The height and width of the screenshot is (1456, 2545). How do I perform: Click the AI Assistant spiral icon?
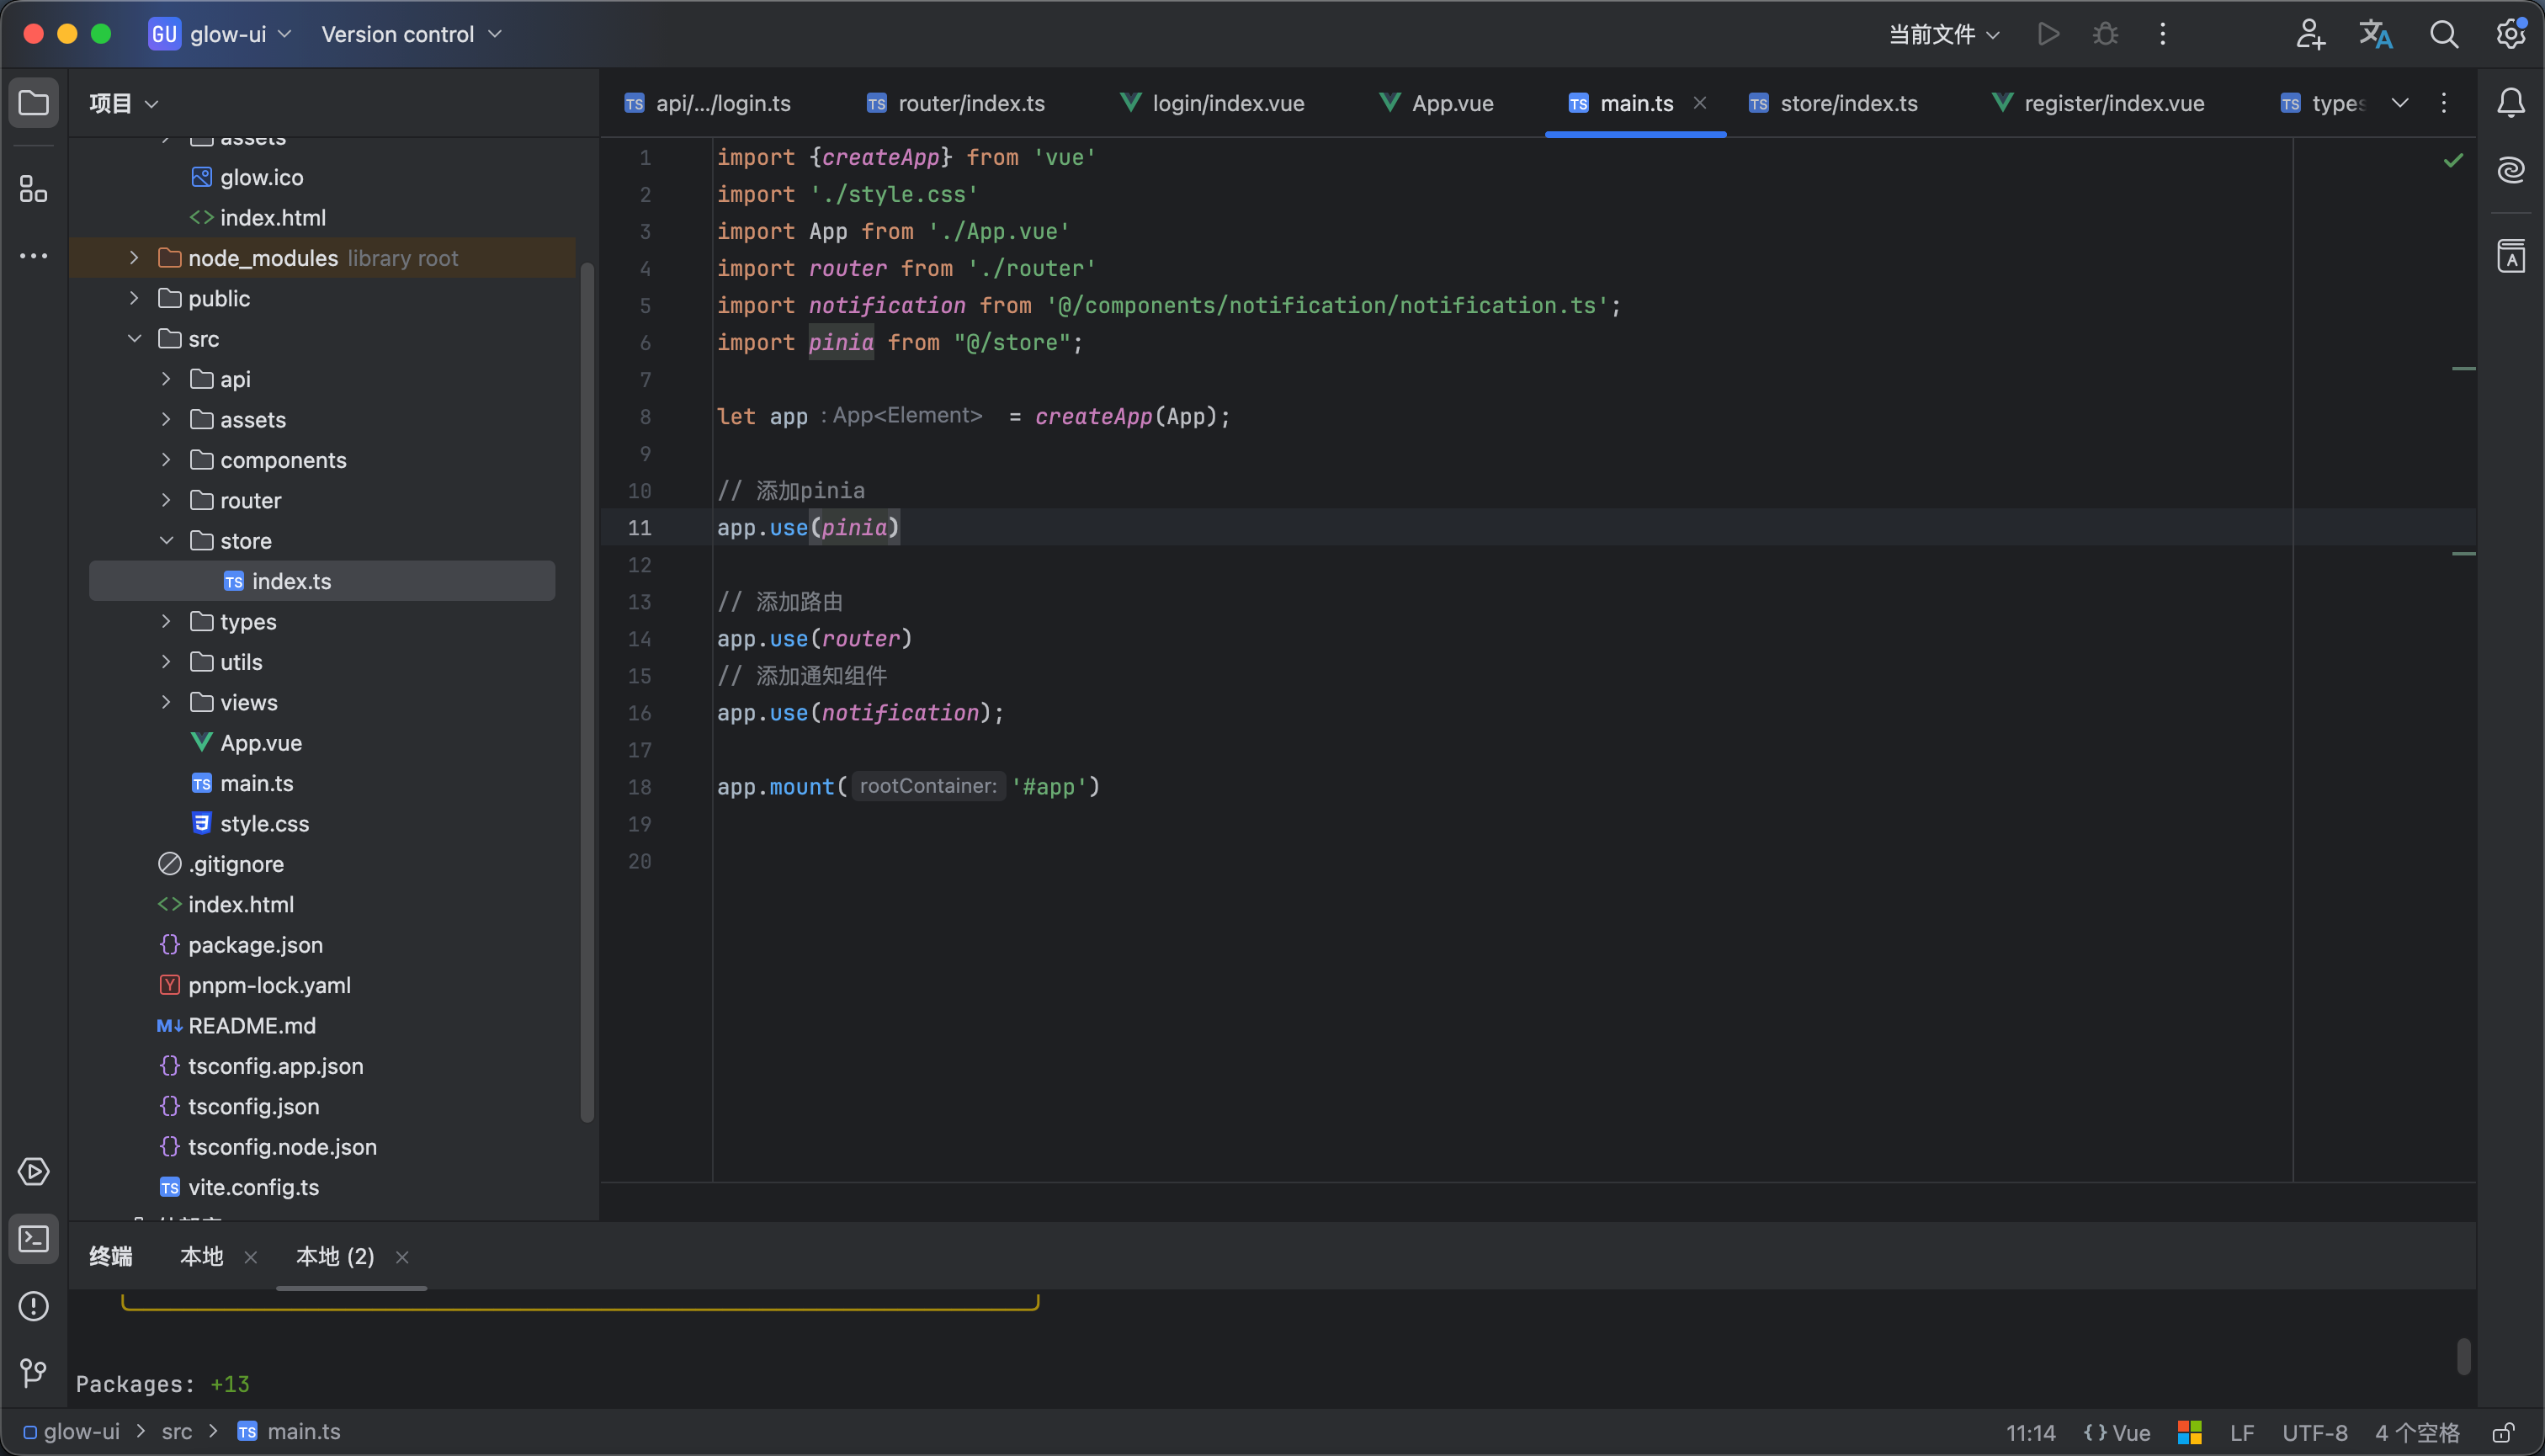pyautogui.click(x=2511, y=169)
